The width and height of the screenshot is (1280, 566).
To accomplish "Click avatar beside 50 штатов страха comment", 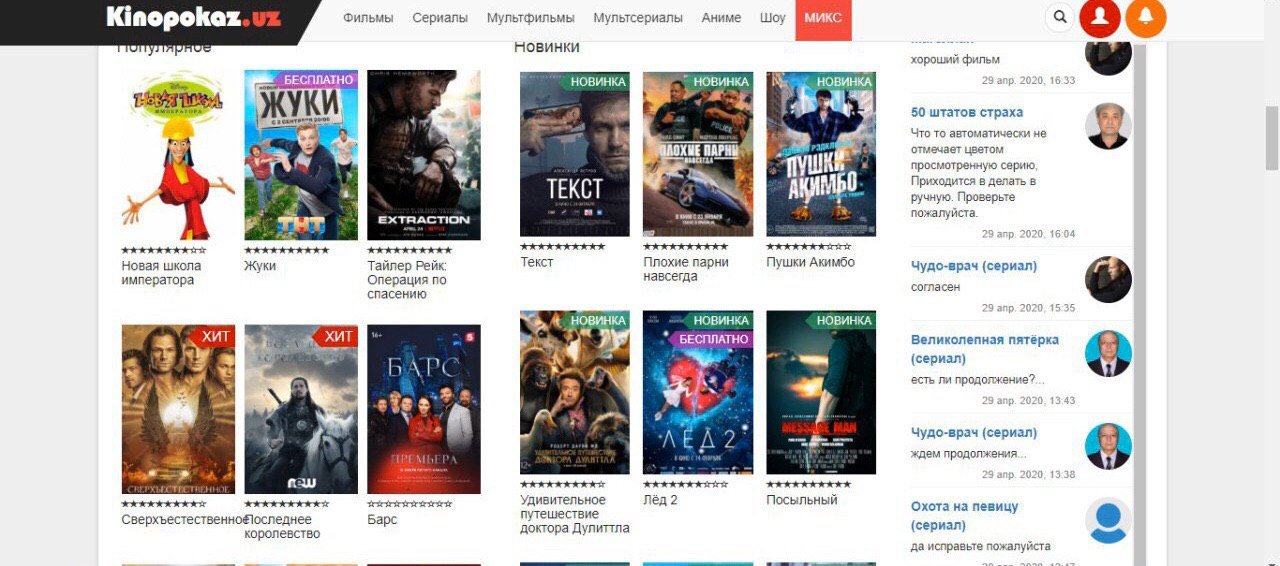I will pos(1108,126).
